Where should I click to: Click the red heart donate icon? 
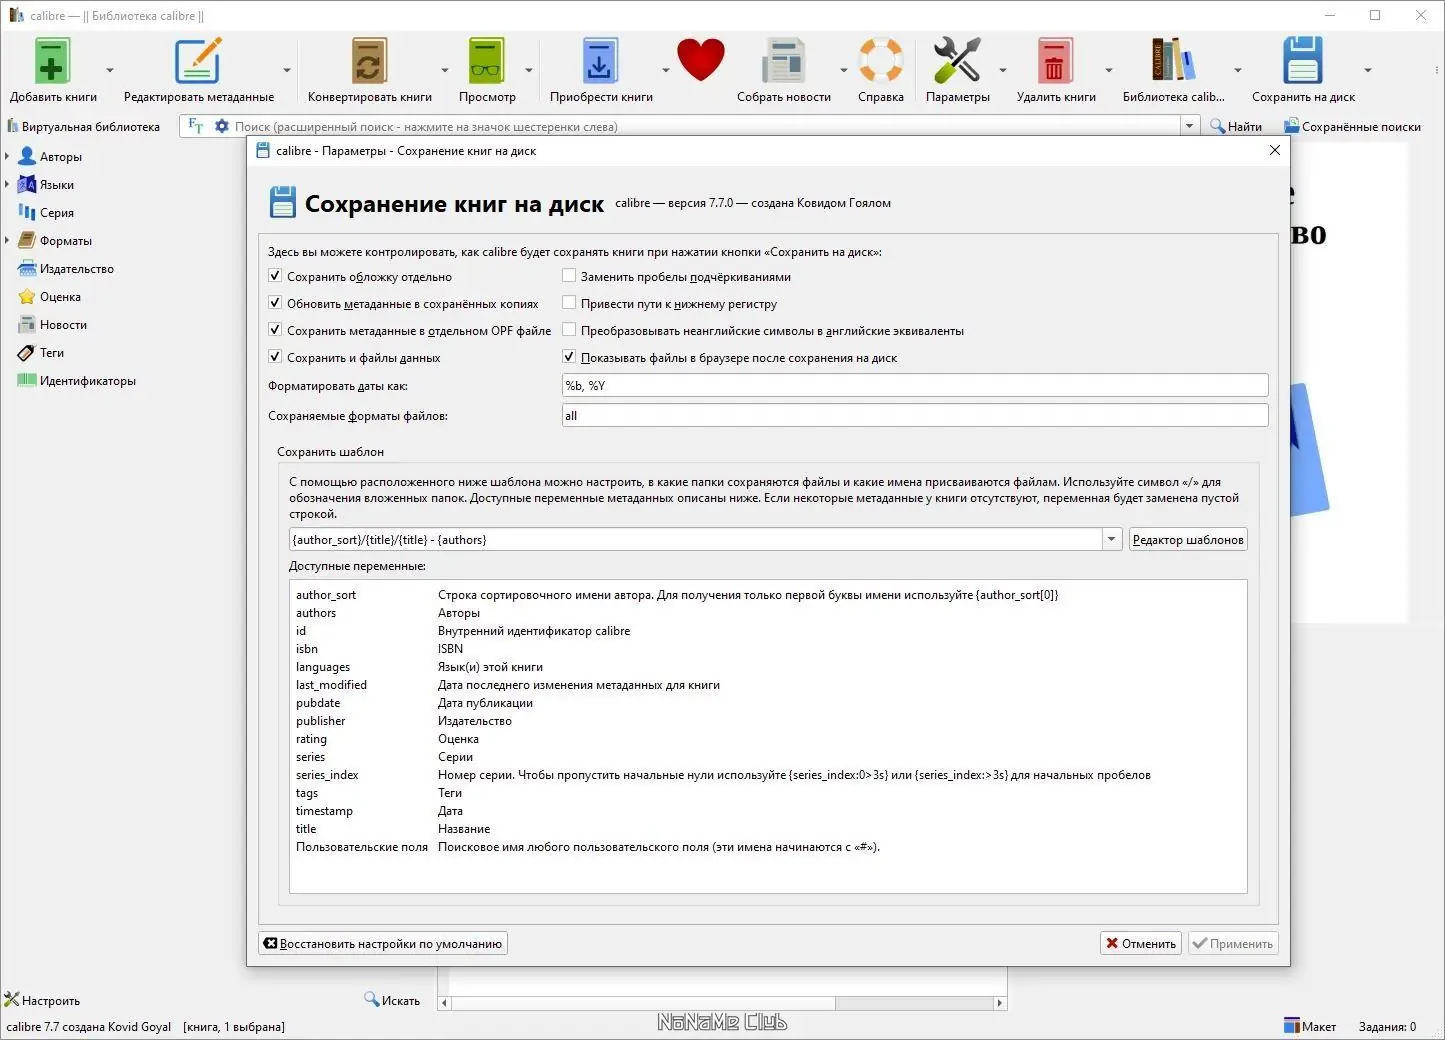point(700,60)
